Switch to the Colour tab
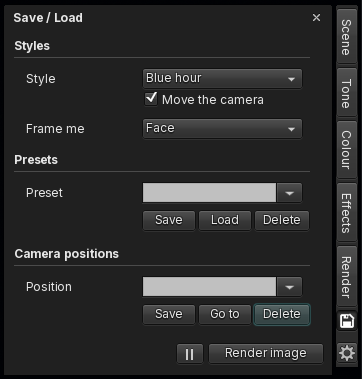 click(347, 150)
